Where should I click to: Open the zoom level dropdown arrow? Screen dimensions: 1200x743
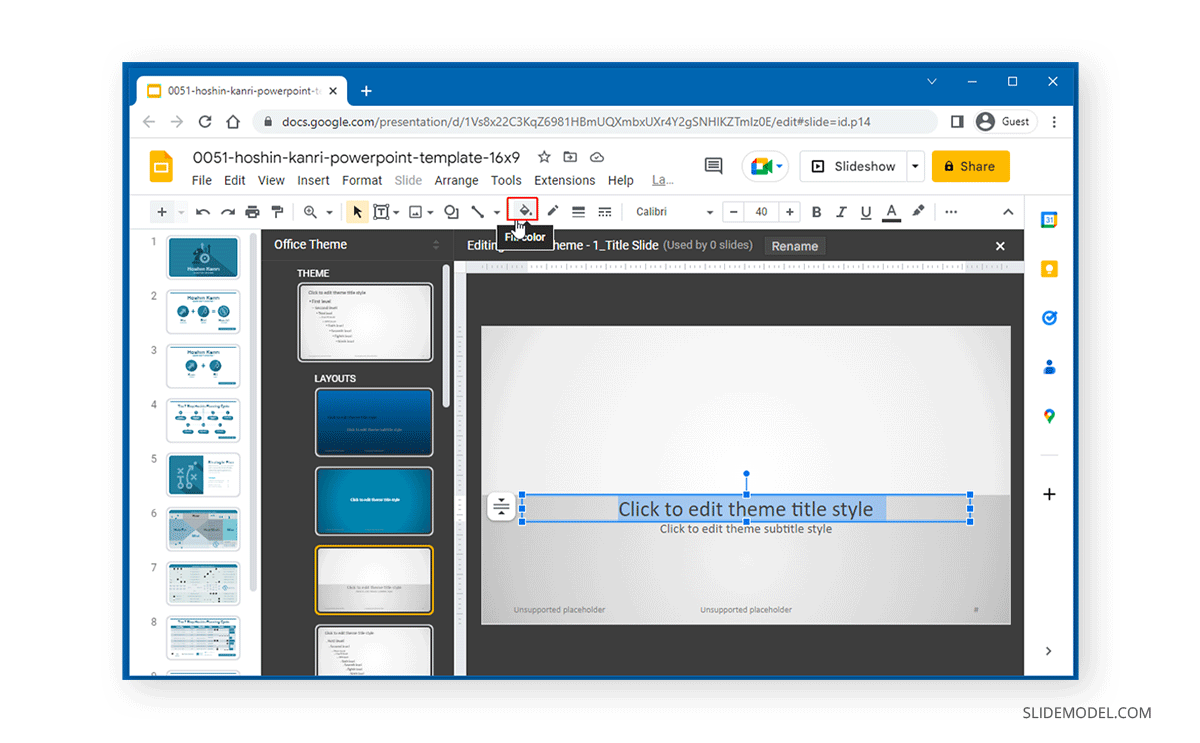tap(329, 212)
